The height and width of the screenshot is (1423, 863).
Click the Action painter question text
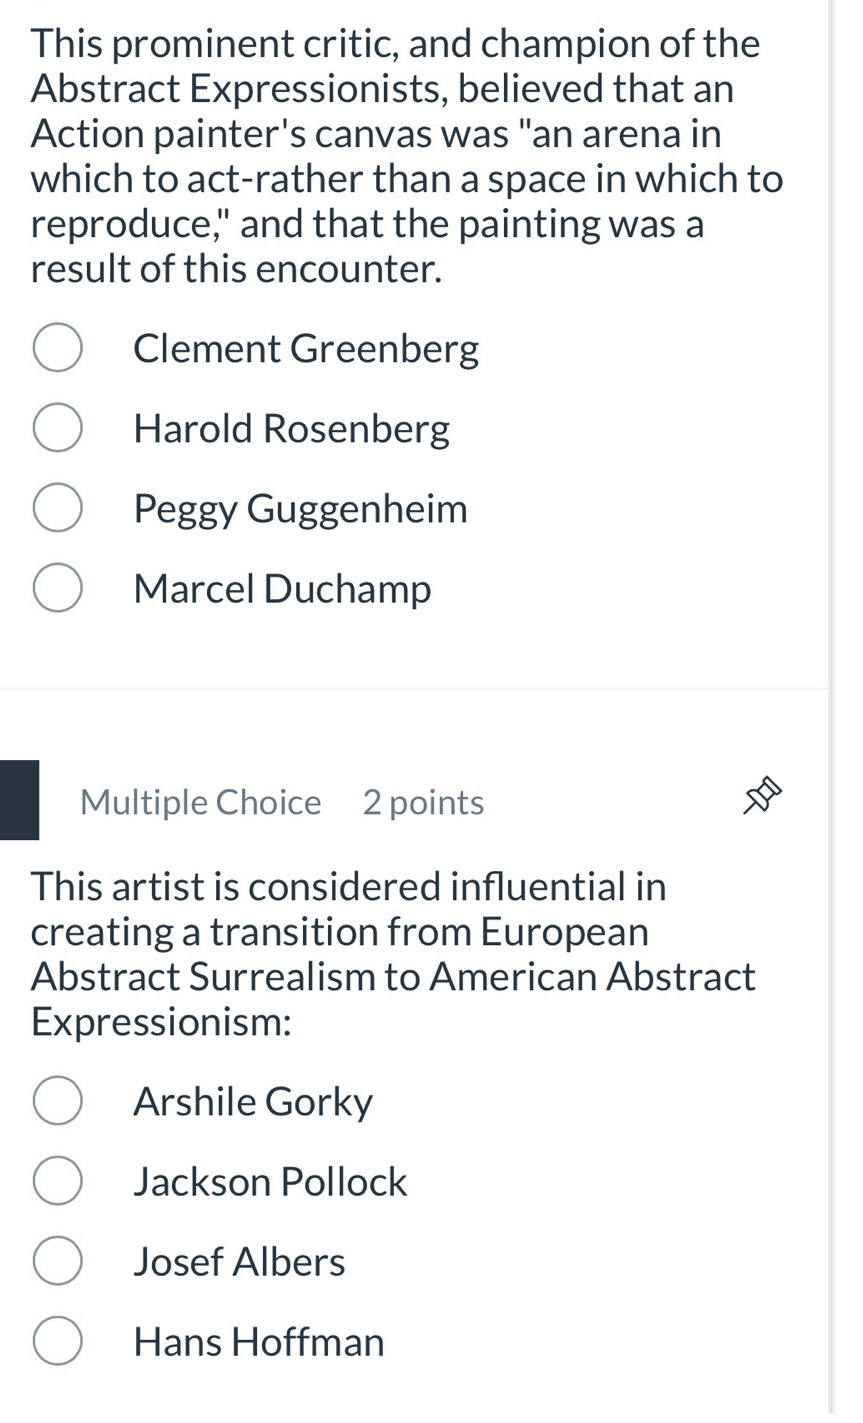400,155
